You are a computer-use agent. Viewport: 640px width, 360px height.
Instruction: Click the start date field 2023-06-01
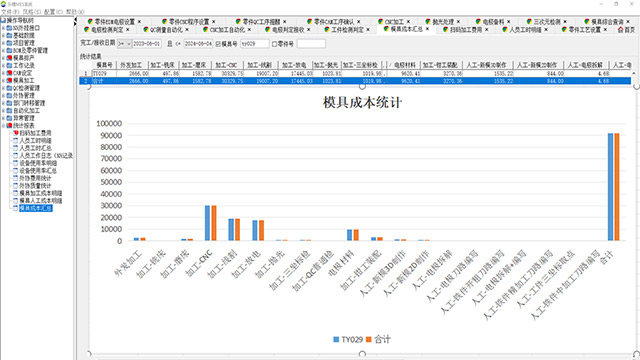pos(147,44)
